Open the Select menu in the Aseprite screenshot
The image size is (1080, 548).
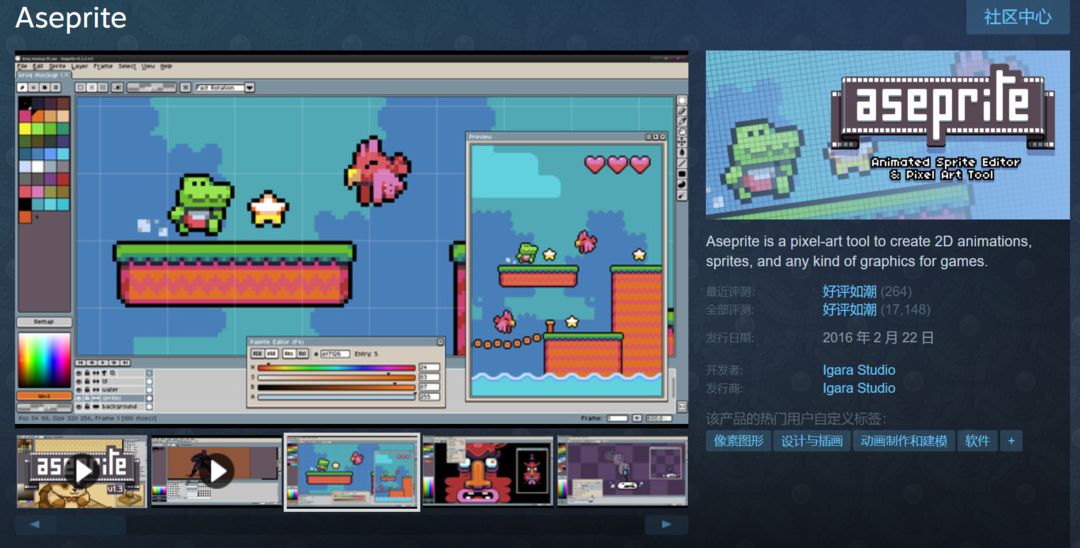point(127,66)
